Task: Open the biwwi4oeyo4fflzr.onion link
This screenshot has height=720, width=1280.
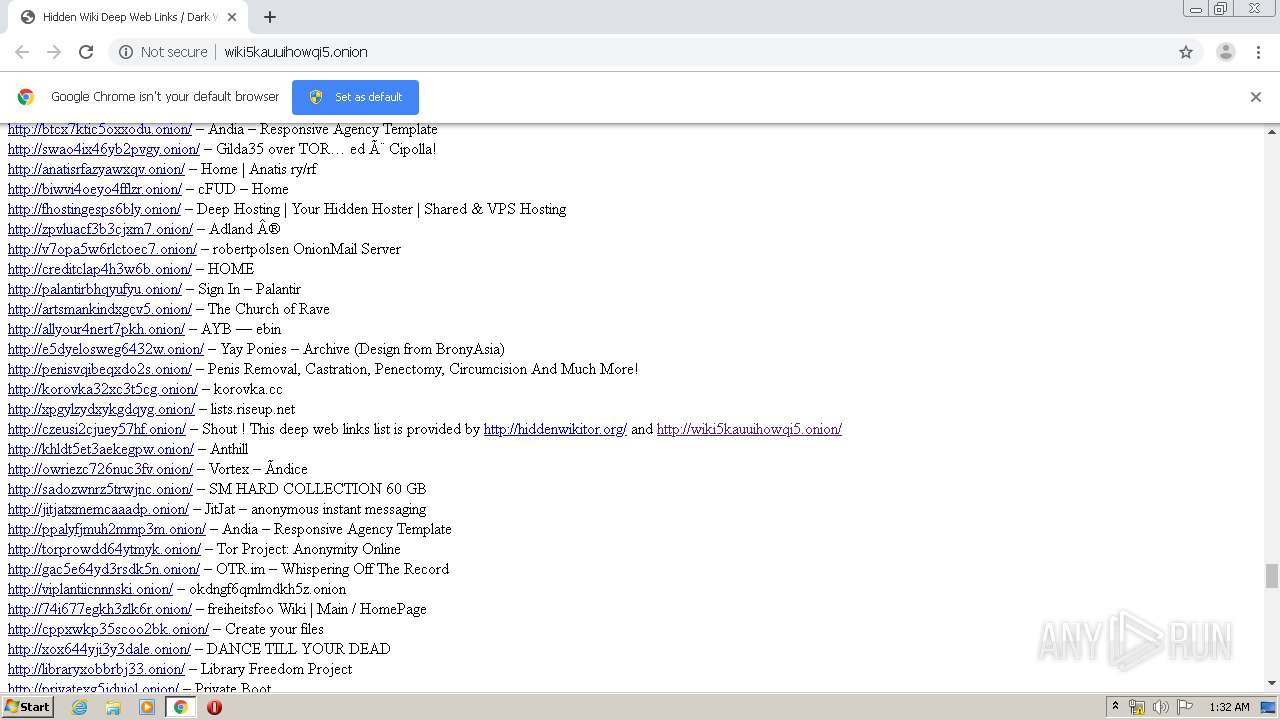Action: click(x=95, y=189)
